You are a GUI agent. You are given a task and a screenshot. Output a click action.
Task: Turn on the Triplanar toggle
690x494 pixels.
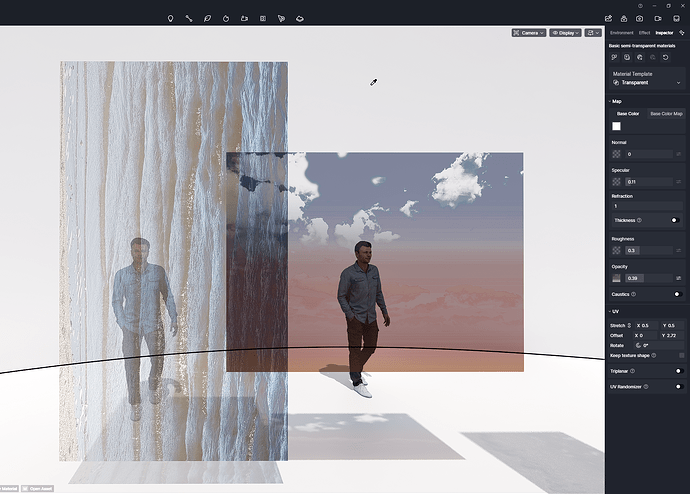coord(678,371)
